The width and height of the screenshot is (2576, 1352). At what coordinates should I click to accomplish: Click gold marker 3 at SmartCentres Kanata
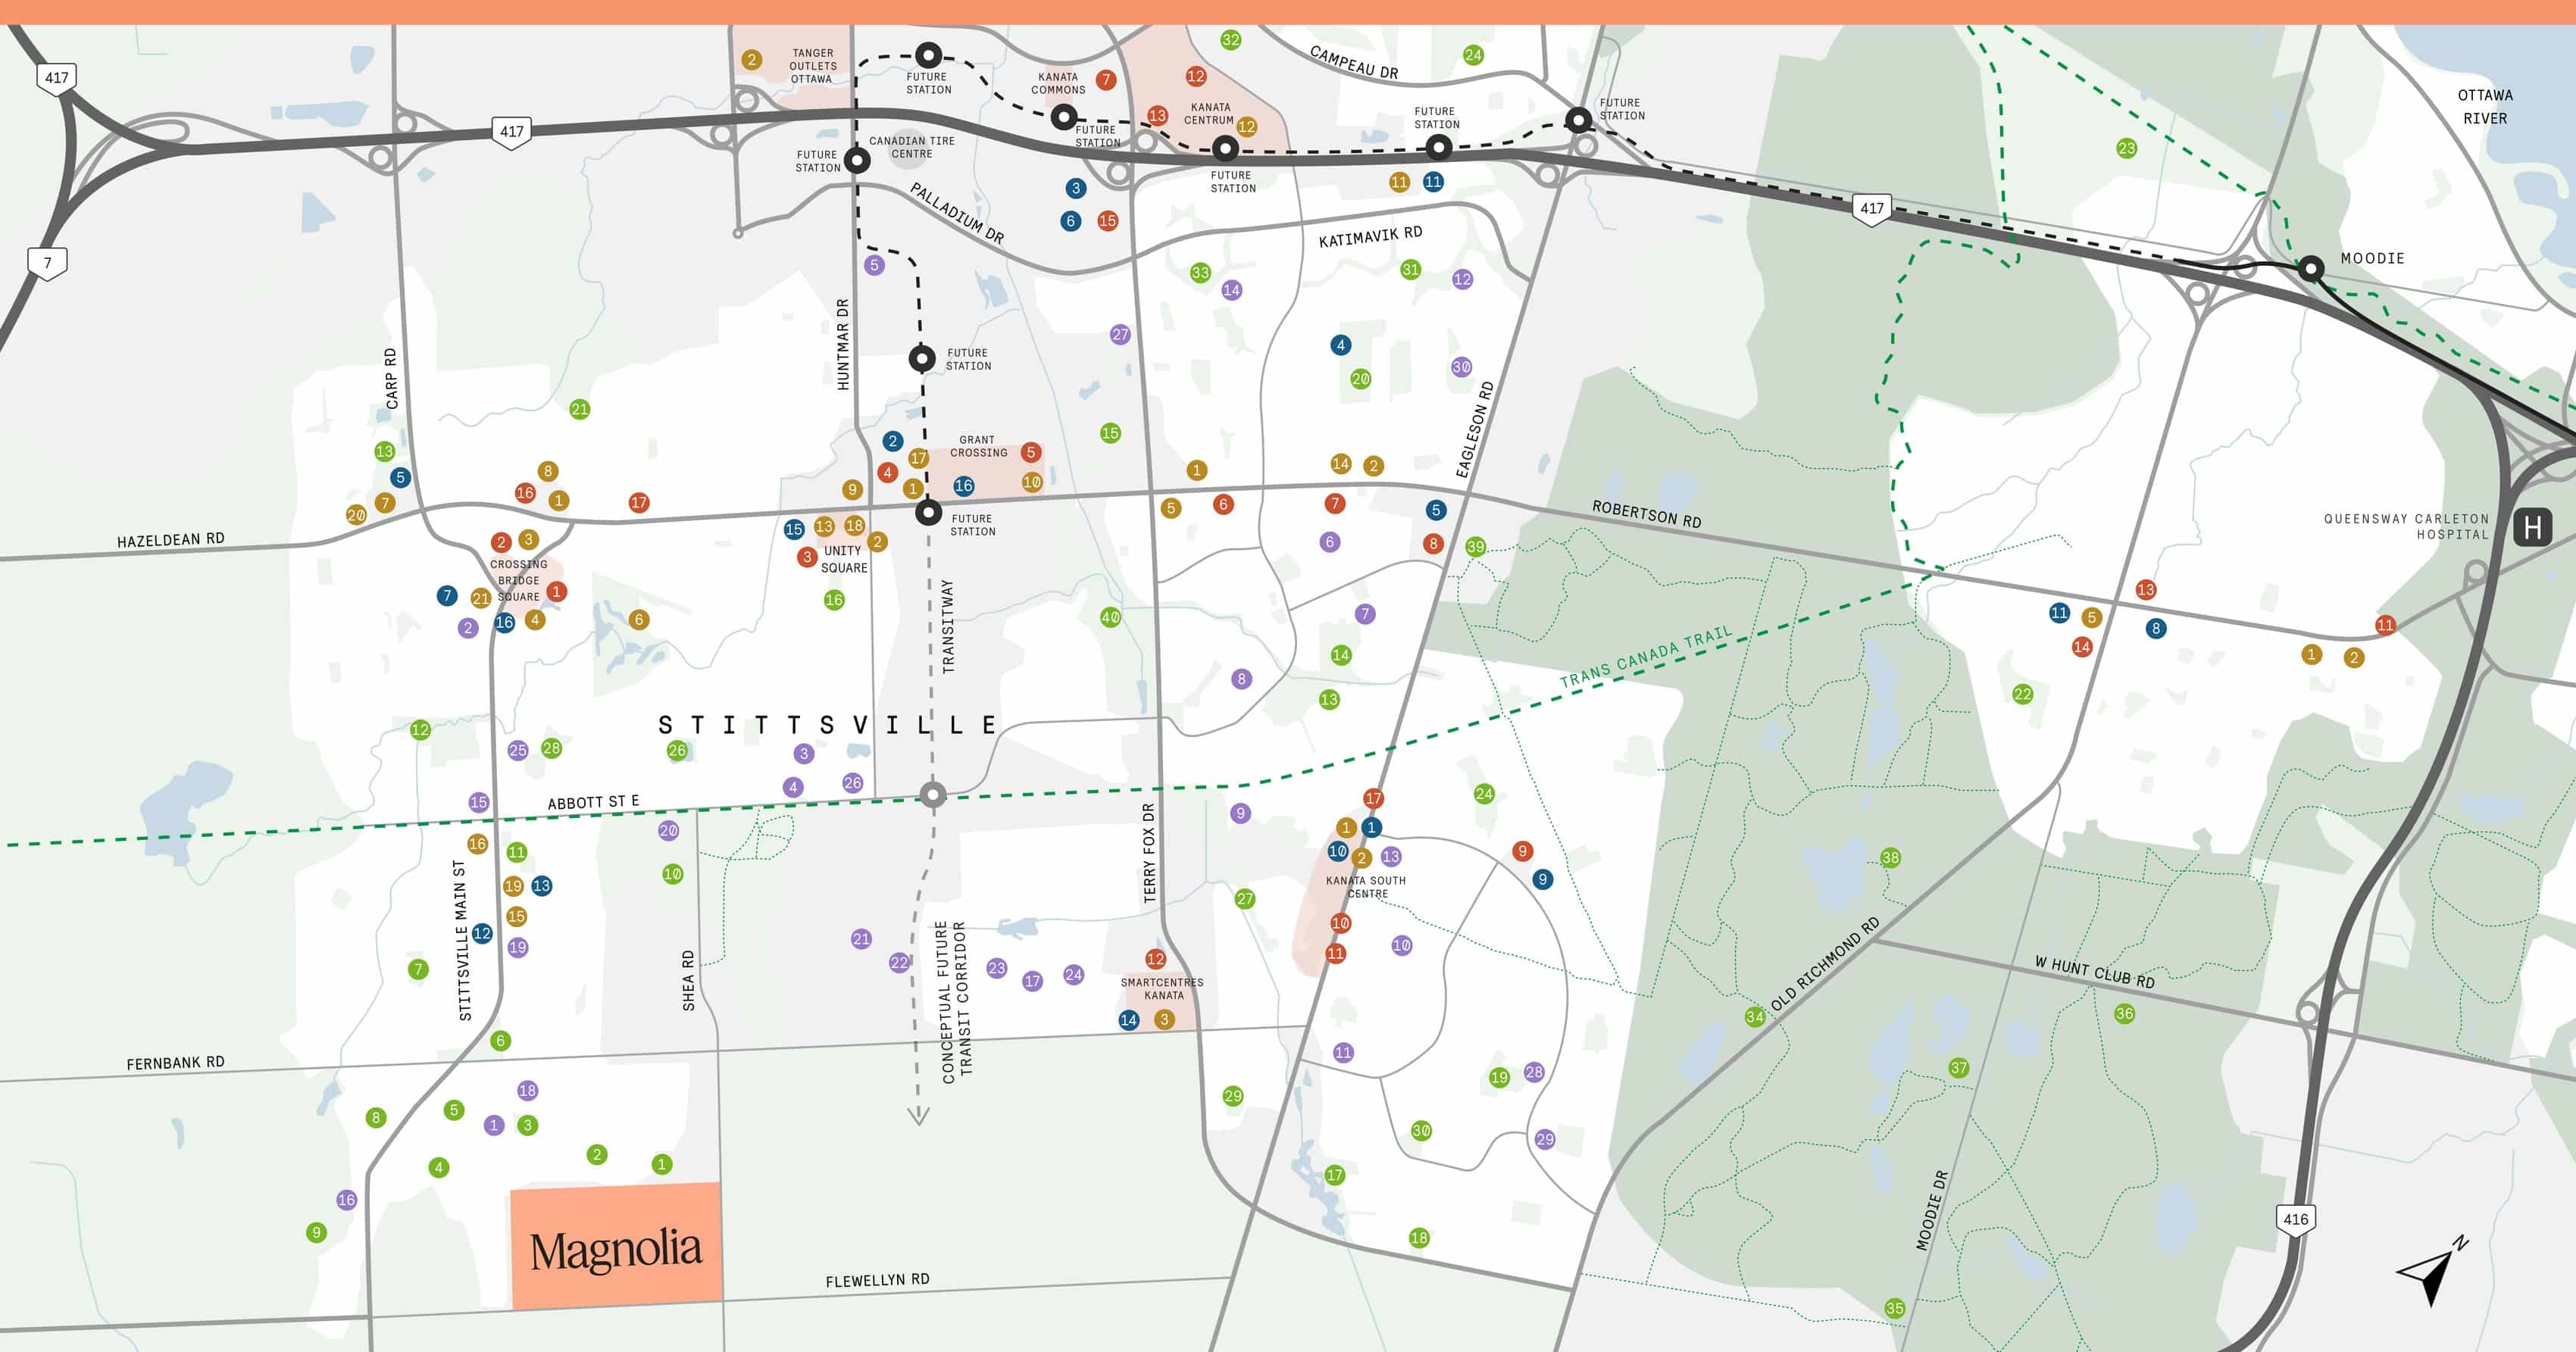tap(1164, 1019)
